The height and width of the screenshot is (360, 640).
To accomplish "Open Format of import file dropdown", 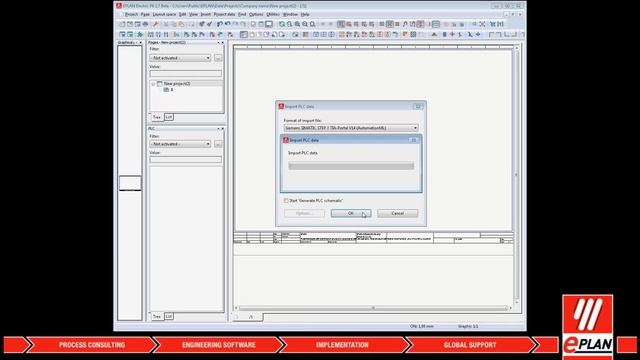I will (x=351, y=128).
